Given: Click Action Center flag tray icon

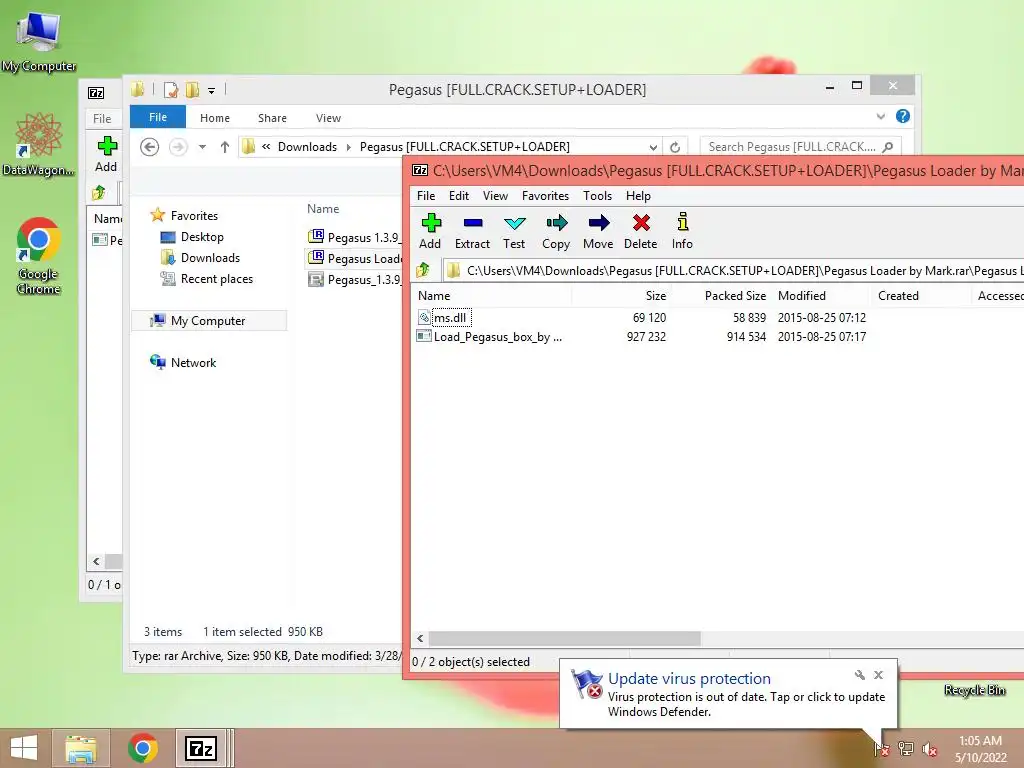Looking at the screenshot, I should pyautogui.click(x=882, y=749).
